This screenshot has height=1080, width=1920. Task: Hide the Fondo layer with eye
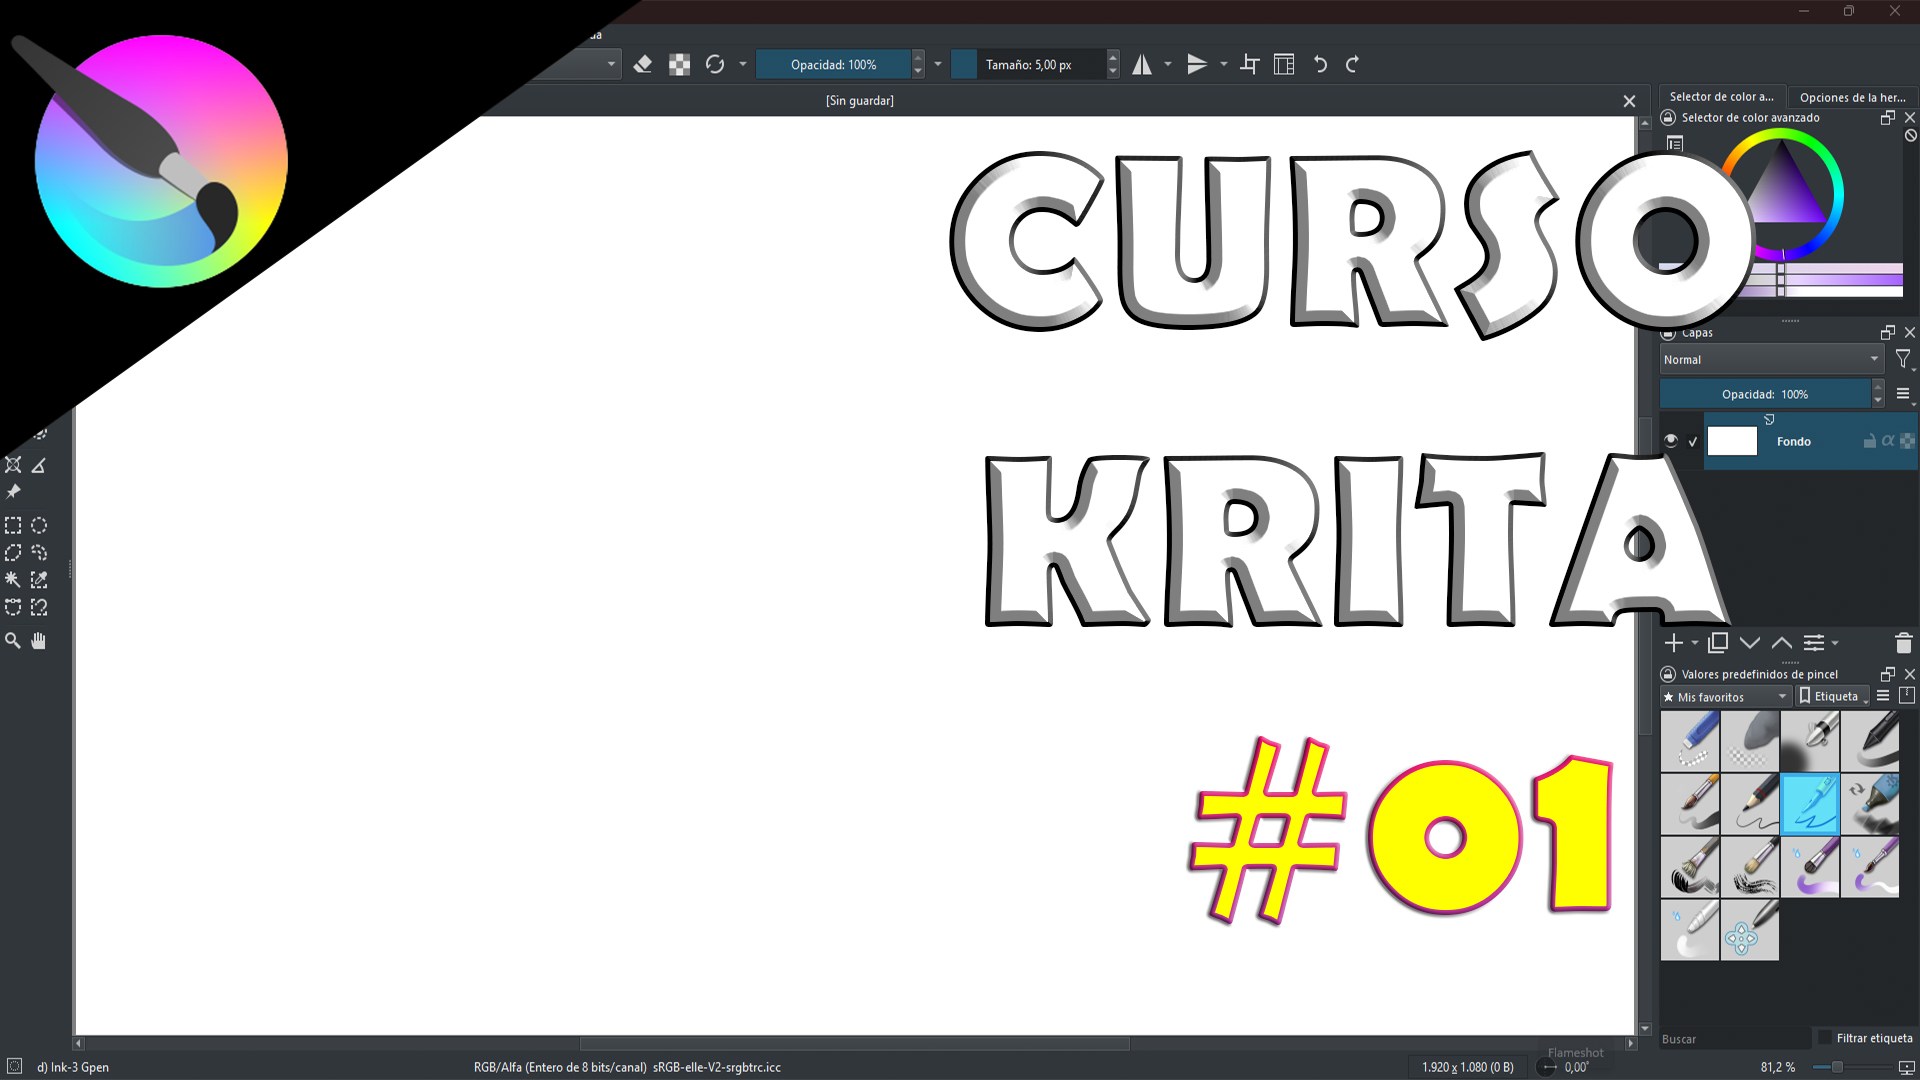coord(1671,441)
